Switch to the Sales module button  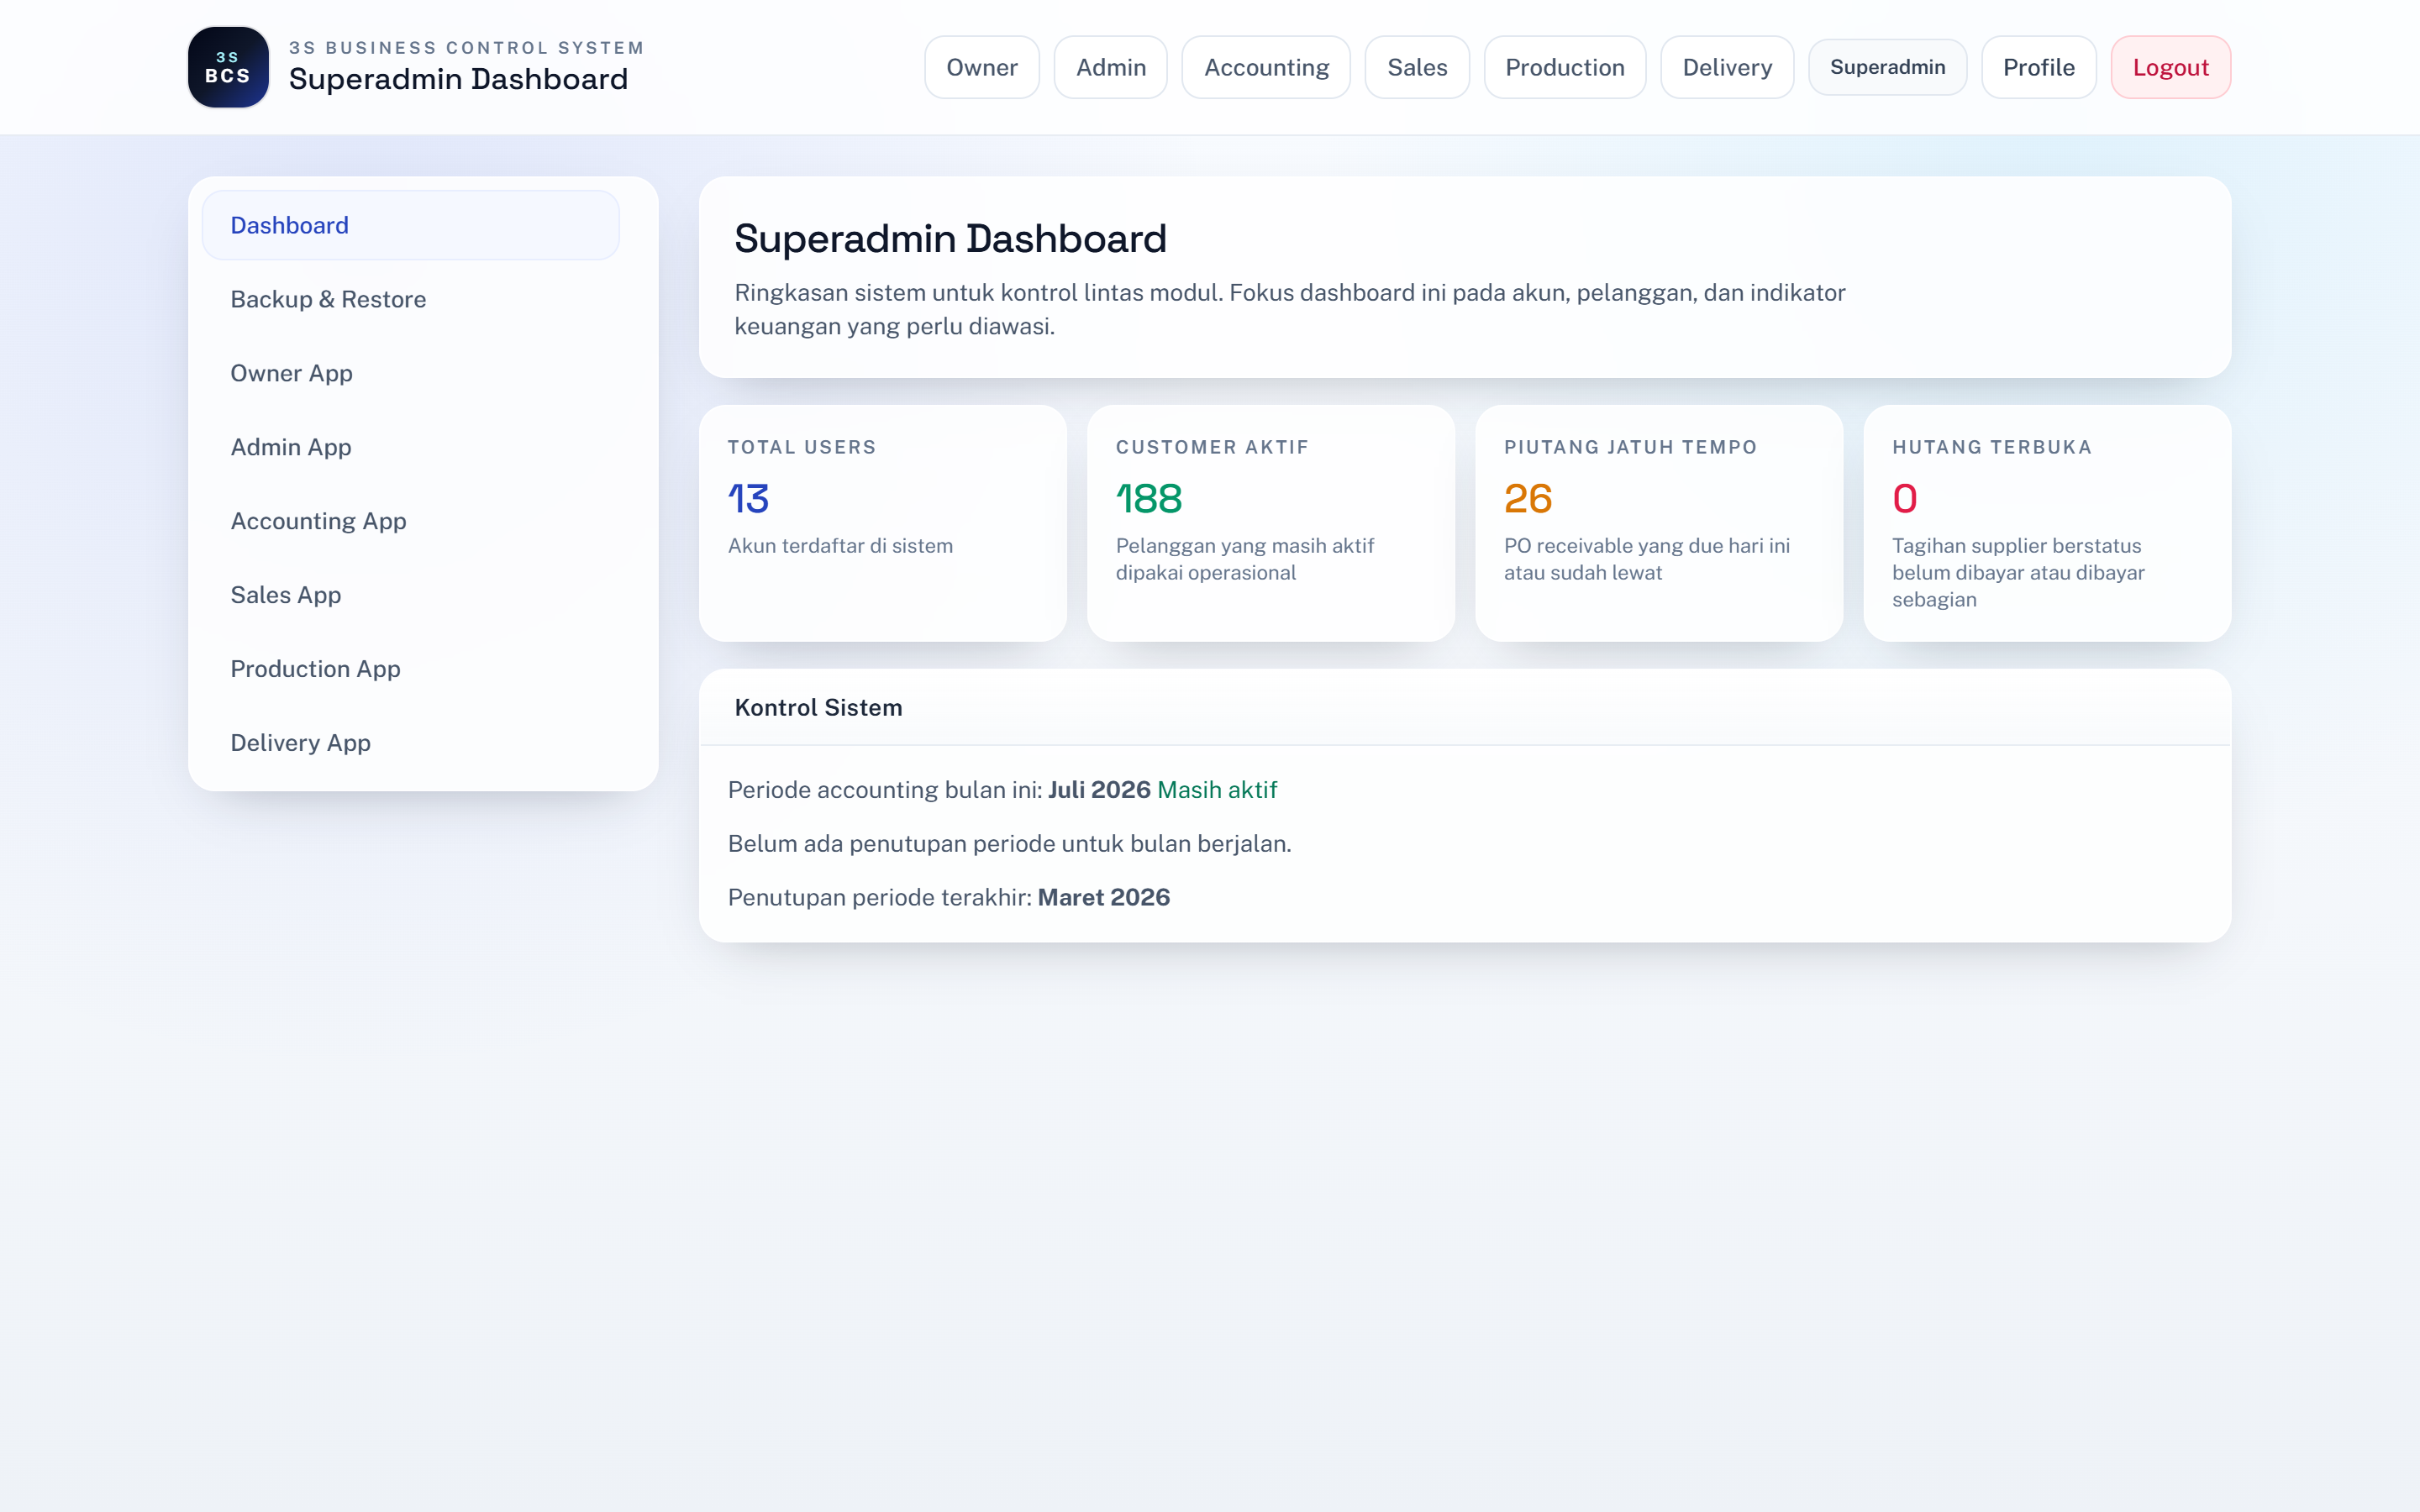pyautogui.click(x=1417, y=67)
